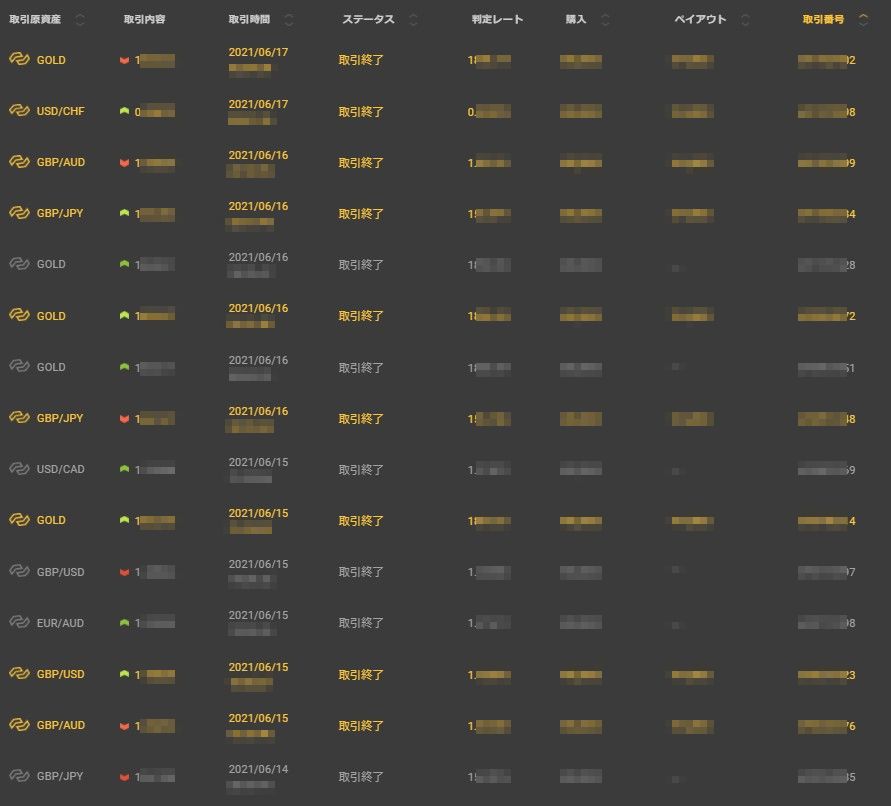This screenshot has width=891, height=806.
Task: Toggle sort arrows next to 取引時間
Action: pyautogui.click(x=289, y=19)
